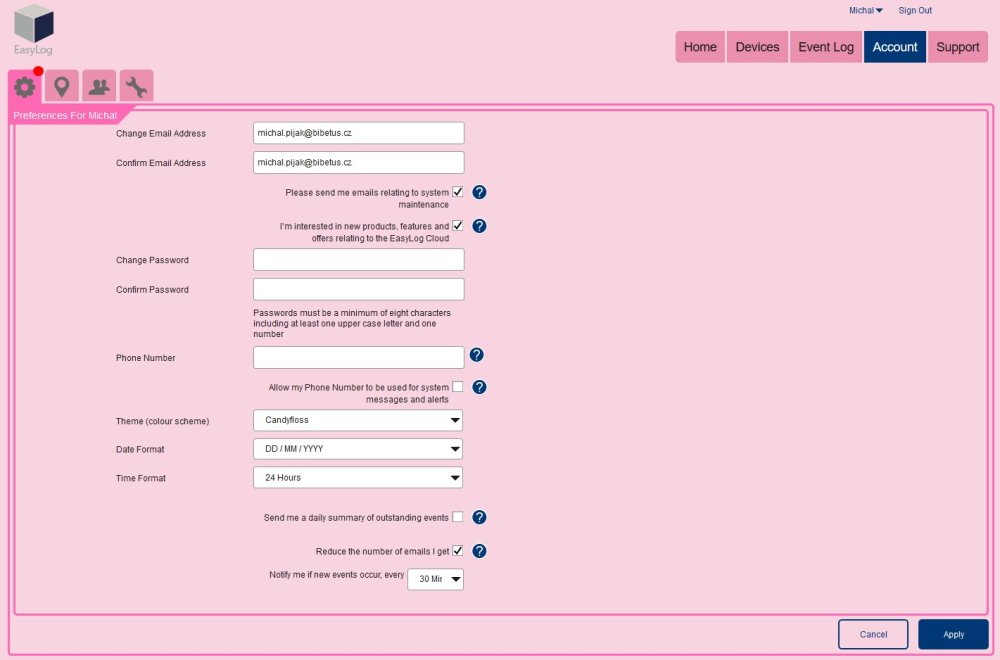Uncheck system maintenance emails checkbox
This screenshot has width=1000, height=660.
458,192
